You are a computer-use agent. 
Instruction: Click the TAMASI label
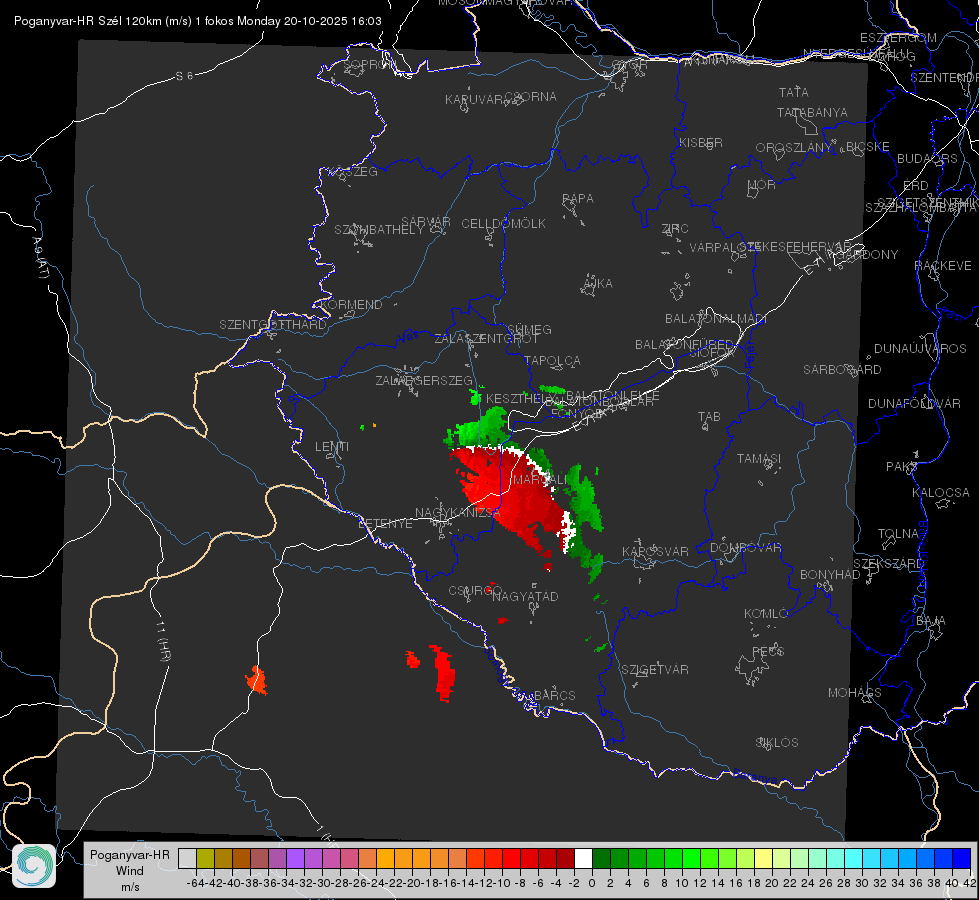[x=759, y=459]
